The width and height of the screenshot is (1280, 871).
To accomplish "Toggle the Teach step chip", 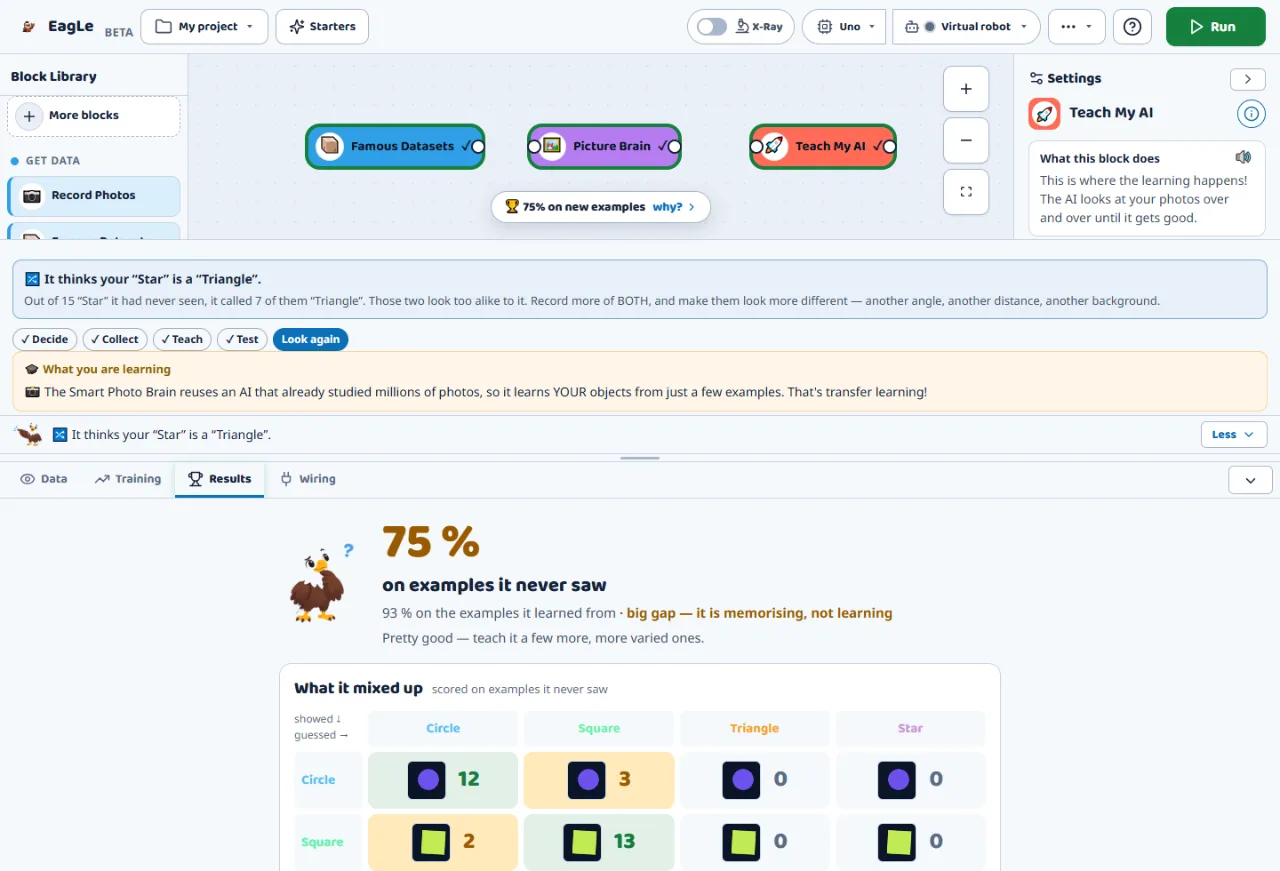I will [182, 340].
